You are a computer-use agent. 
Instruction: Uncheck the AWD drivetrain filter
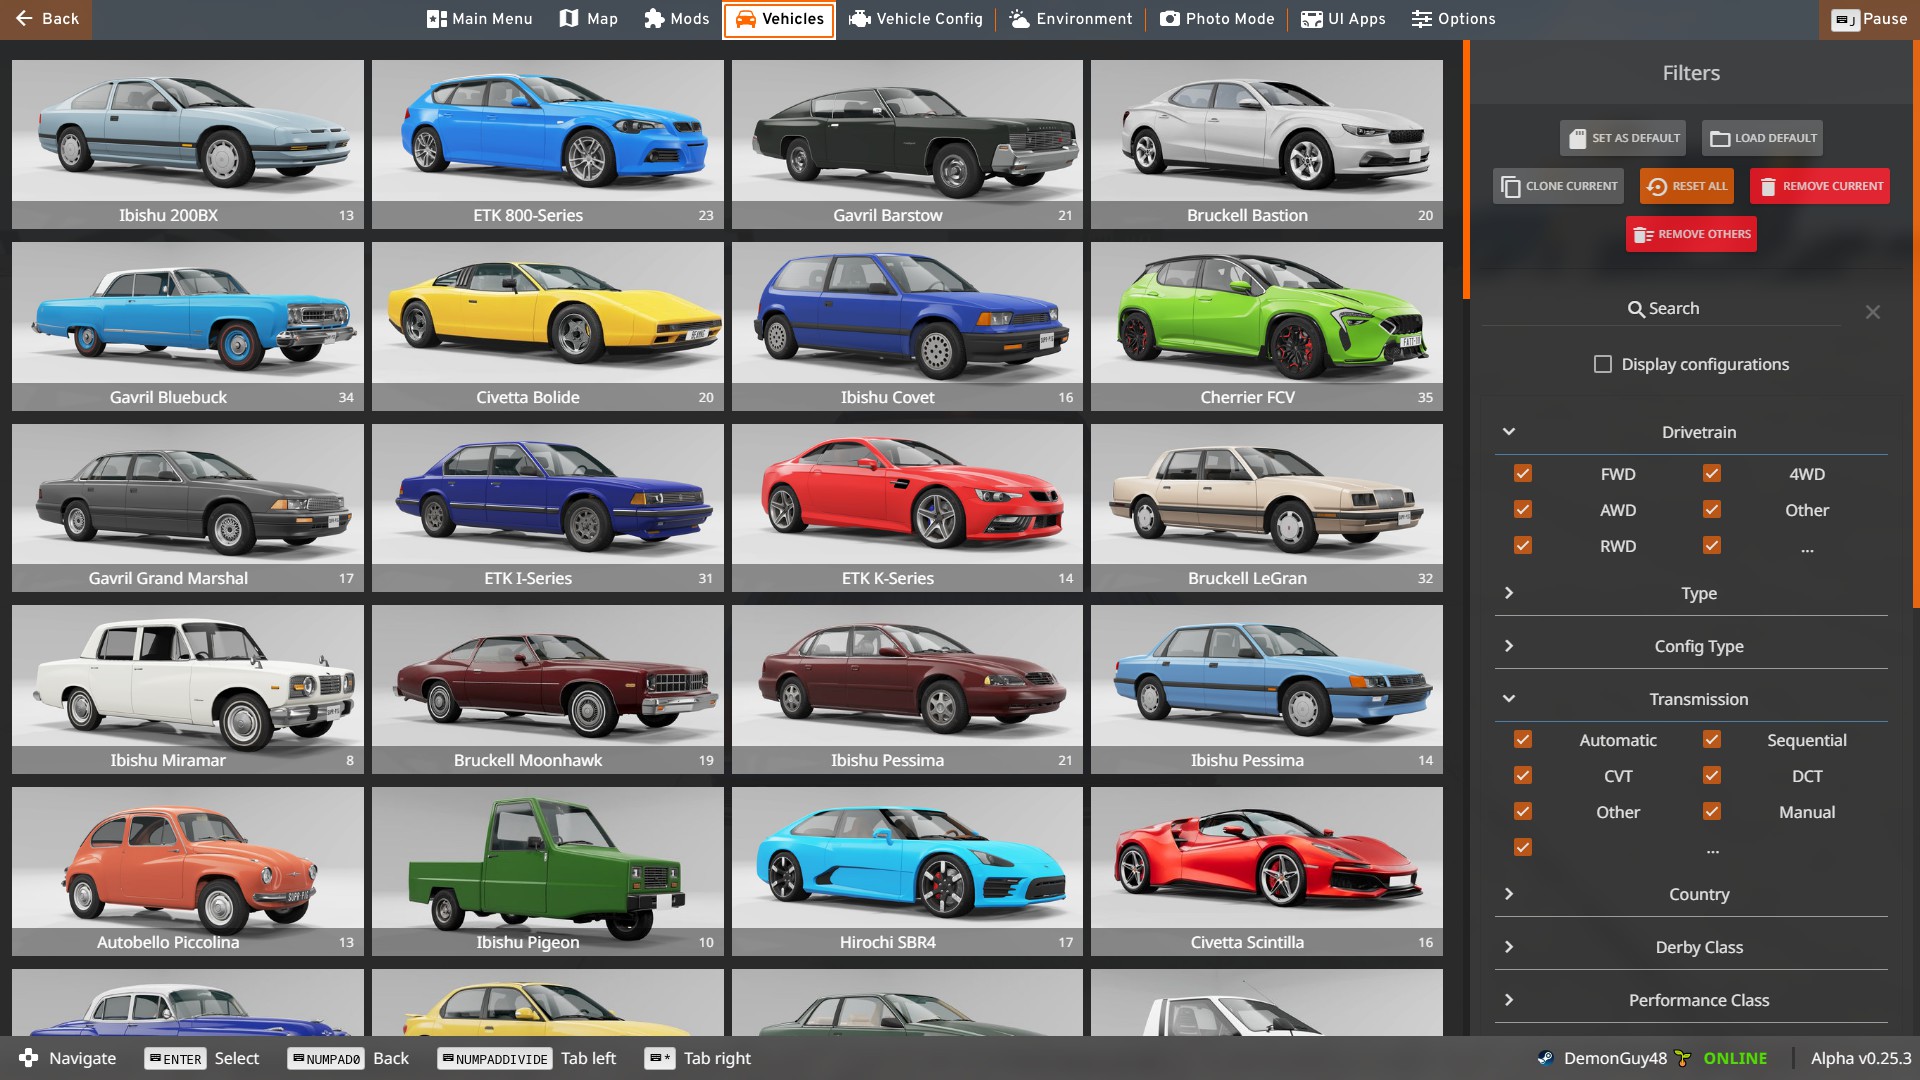(1523, 509)
